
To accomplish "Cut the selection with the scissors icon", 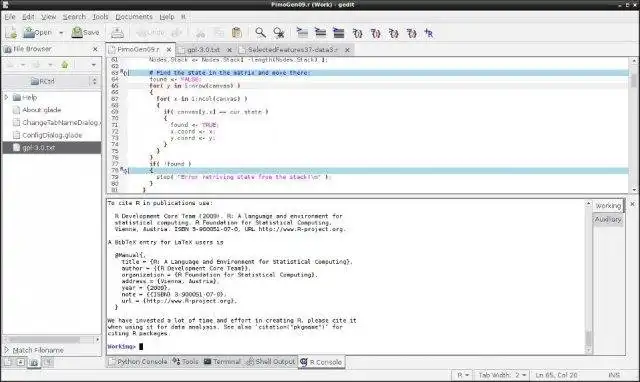I will pos(200,33).
